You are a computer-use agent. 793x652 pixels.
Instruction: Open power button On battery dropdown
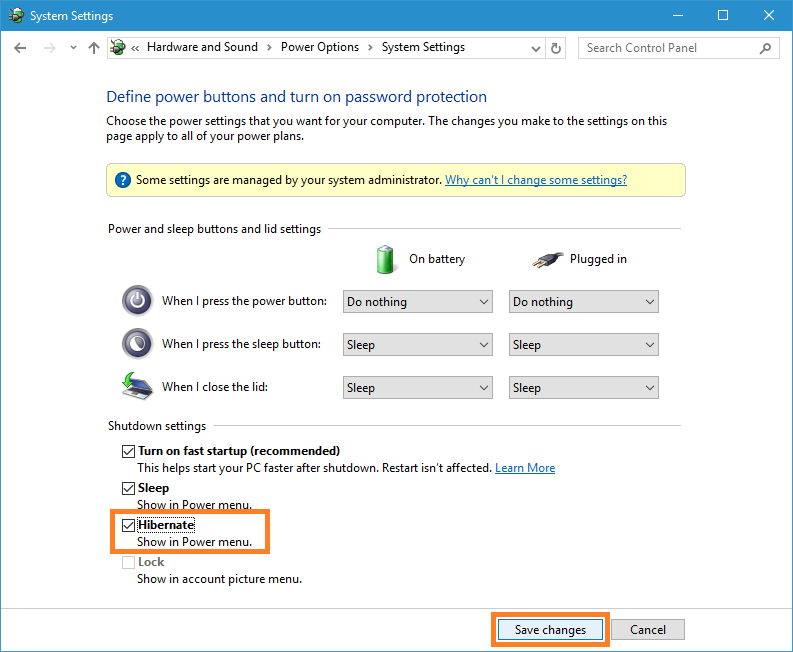(x=418, y=302)
